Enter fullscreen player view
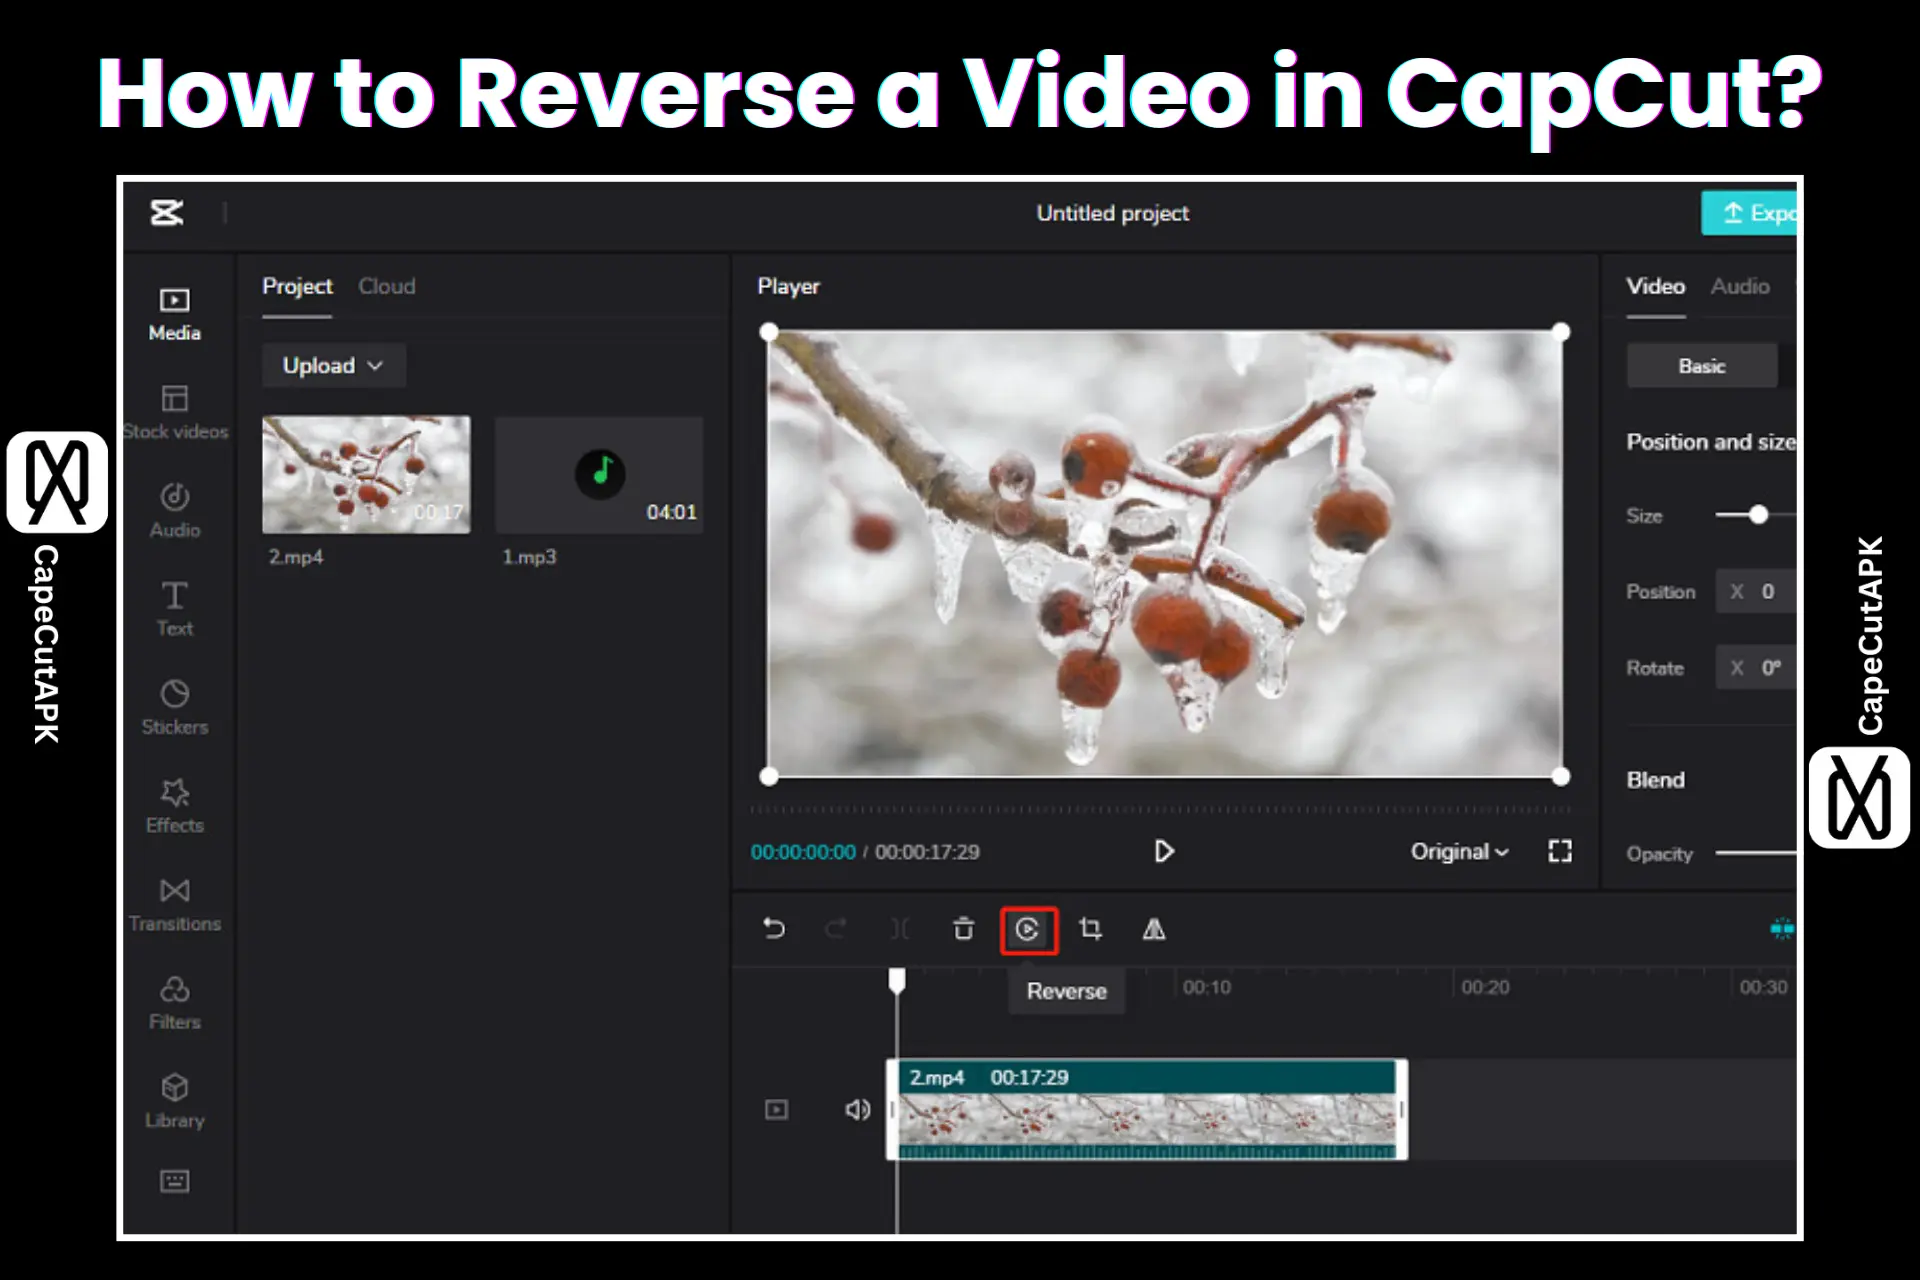 (1560, 851)
